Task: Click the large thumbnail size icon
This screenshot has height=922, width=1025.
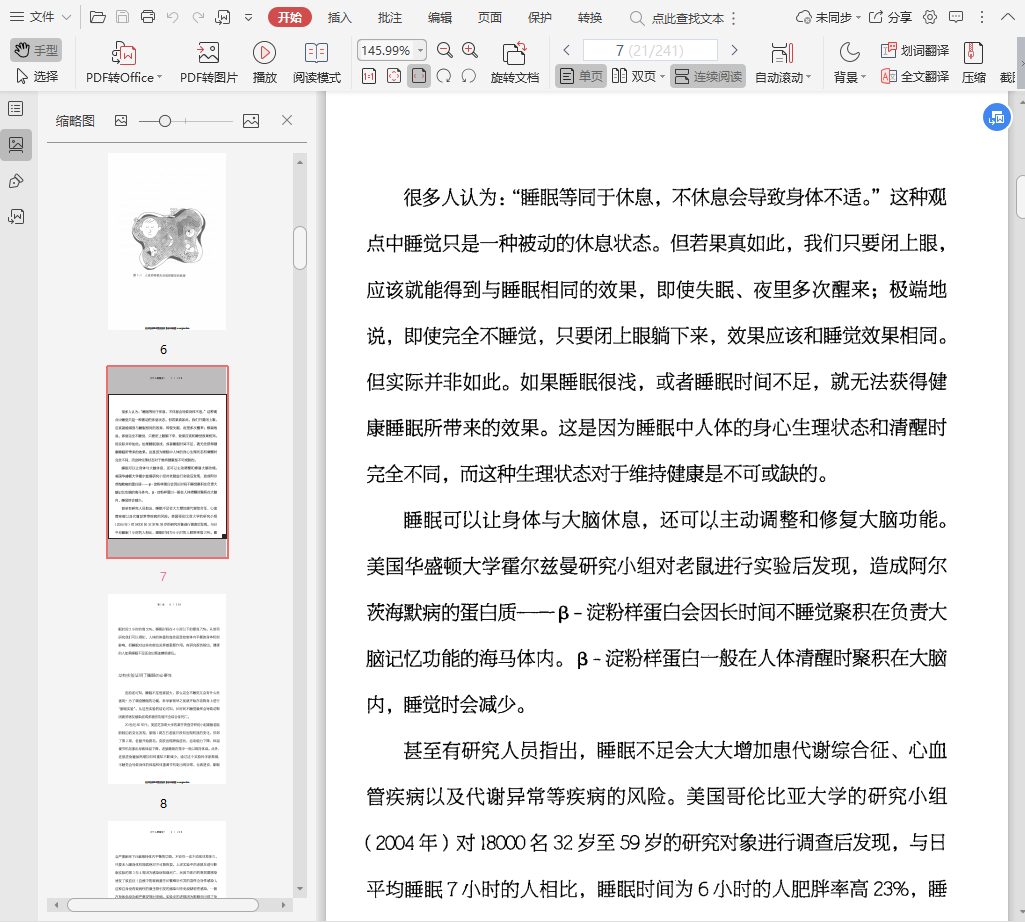Action: tap(251, 120)
